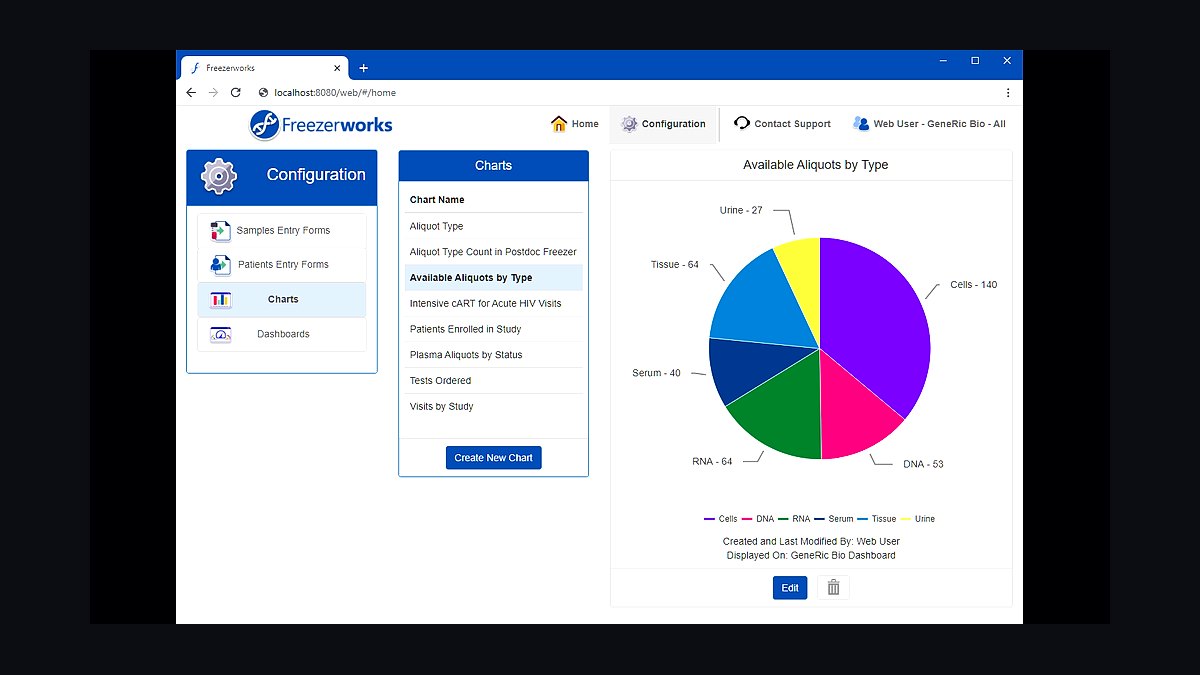Image resolution: width=1200 pixels, height=675 pixels.
Task: Open Configuration in navigation bar
Action: point(663,124)
